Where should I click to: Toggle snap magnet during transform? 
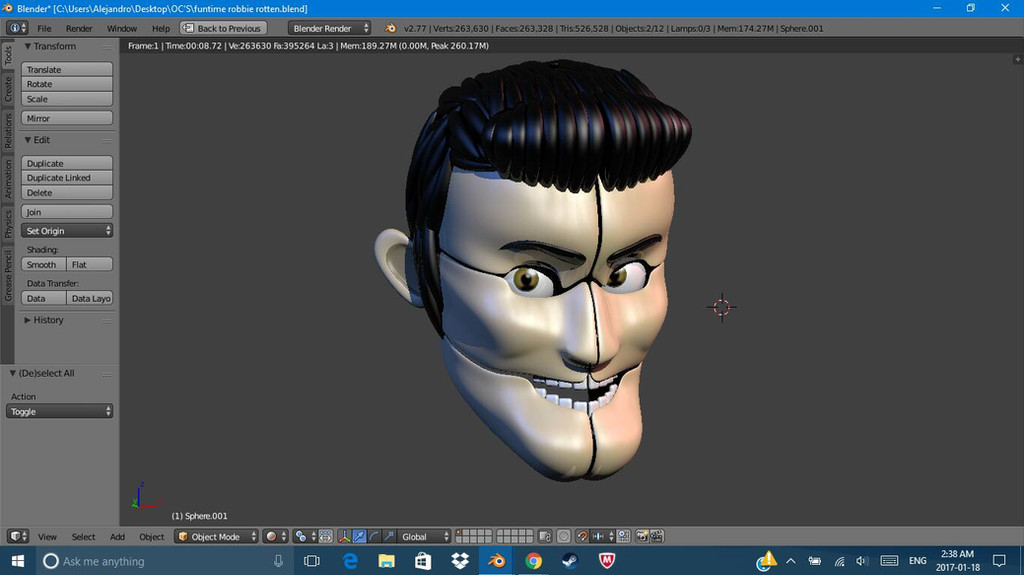pyautogui.click(x=583, y=536)
